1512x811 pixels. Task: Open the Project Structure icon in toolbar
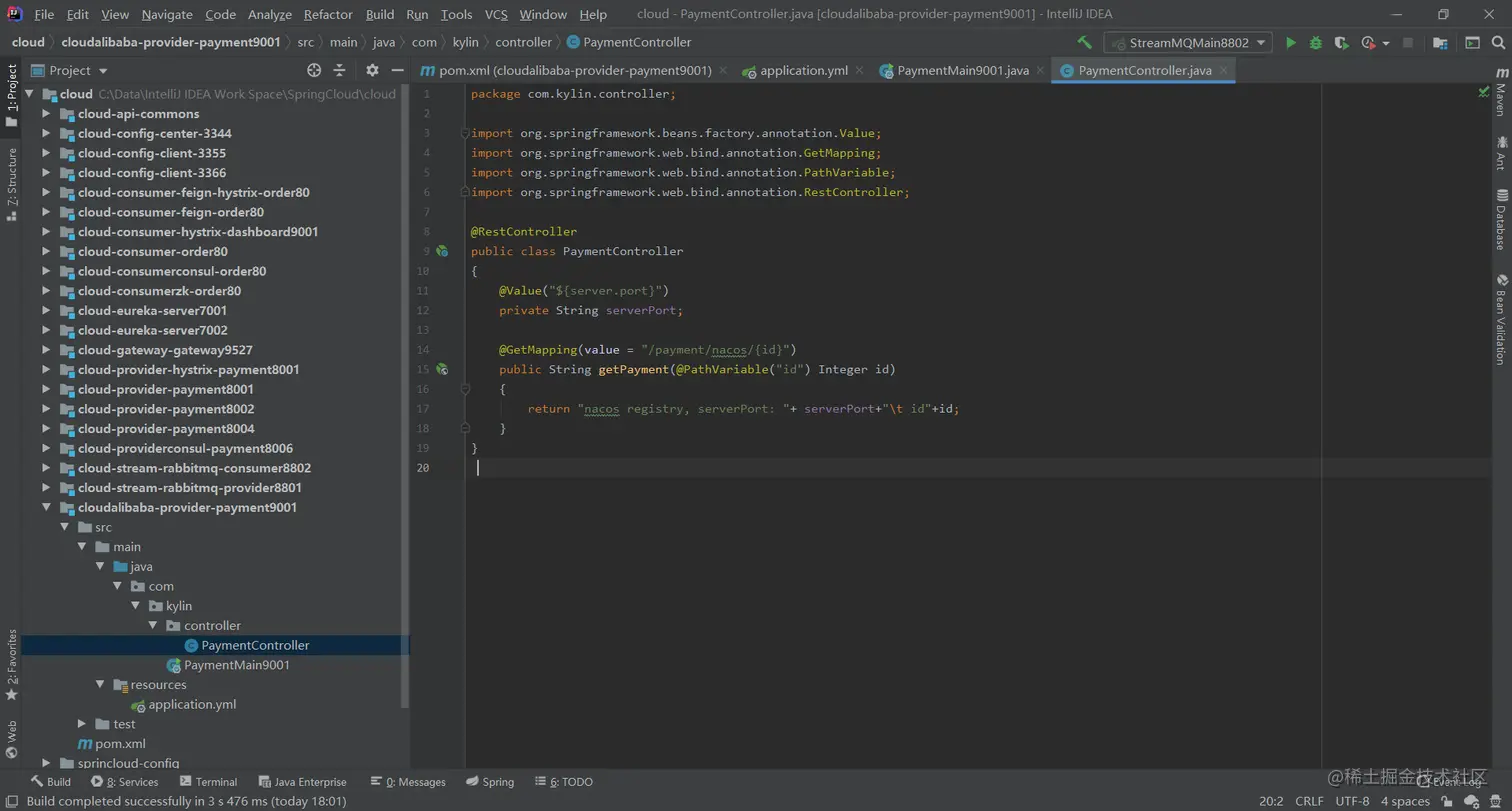click(1440, 43)
